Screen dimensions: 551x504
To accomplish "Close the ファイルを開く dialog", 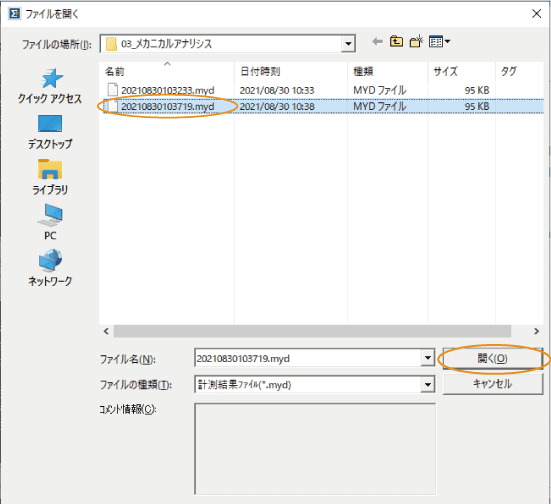I will 536,14.
